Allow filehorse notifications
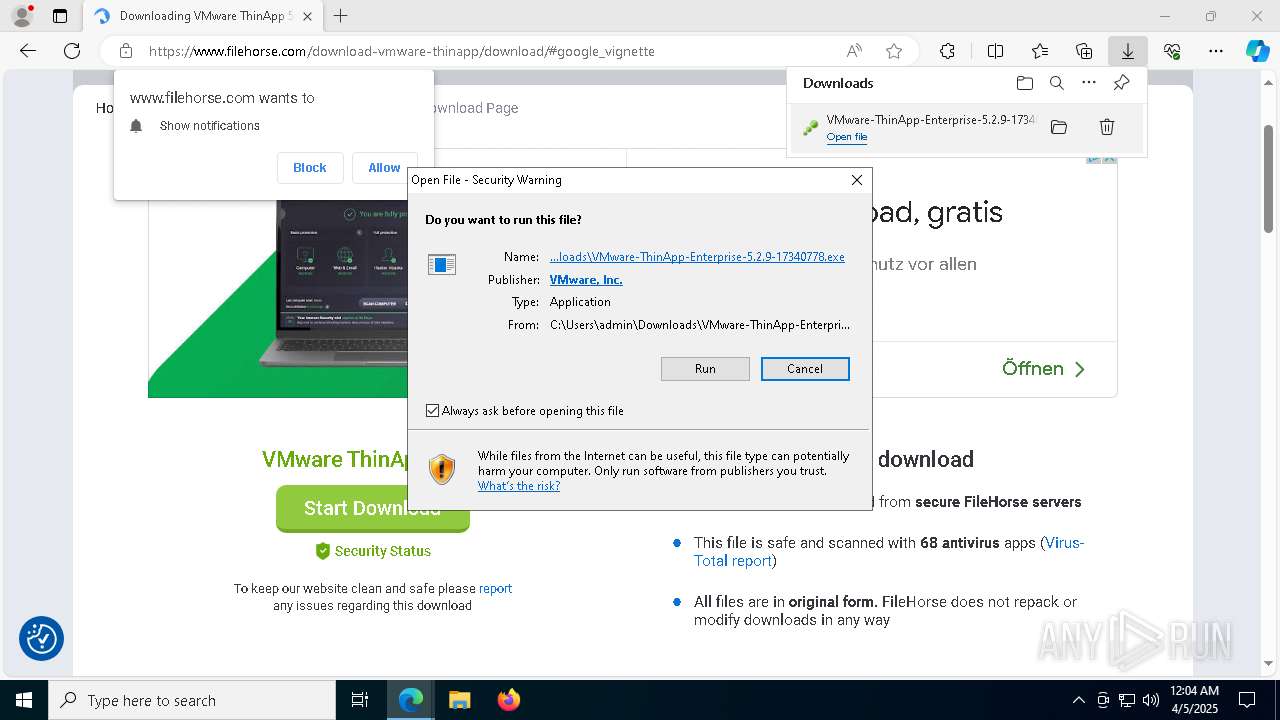Viewport: 1280px width, 720px height. click(x=384, y=168)
